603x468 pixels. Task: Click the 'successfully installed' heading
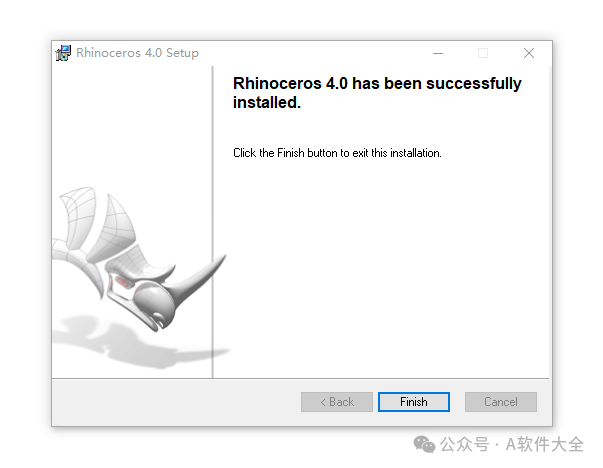pos(377,93)
